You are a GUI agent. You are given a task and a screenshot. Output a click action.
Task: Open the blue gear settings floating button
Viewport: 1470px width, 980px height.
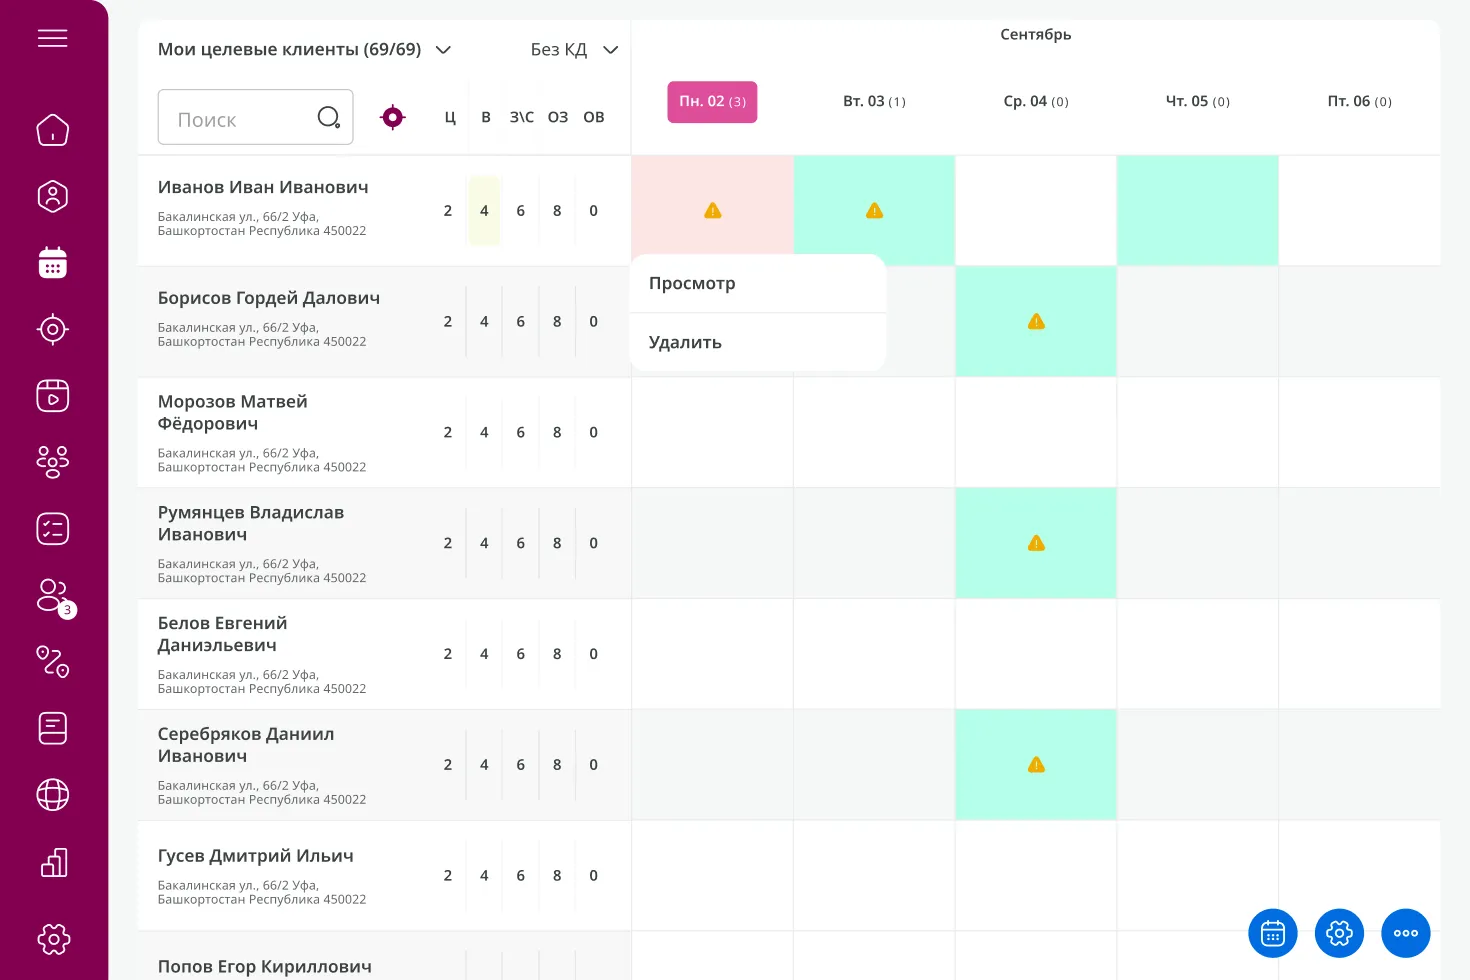pos(1339,933)
